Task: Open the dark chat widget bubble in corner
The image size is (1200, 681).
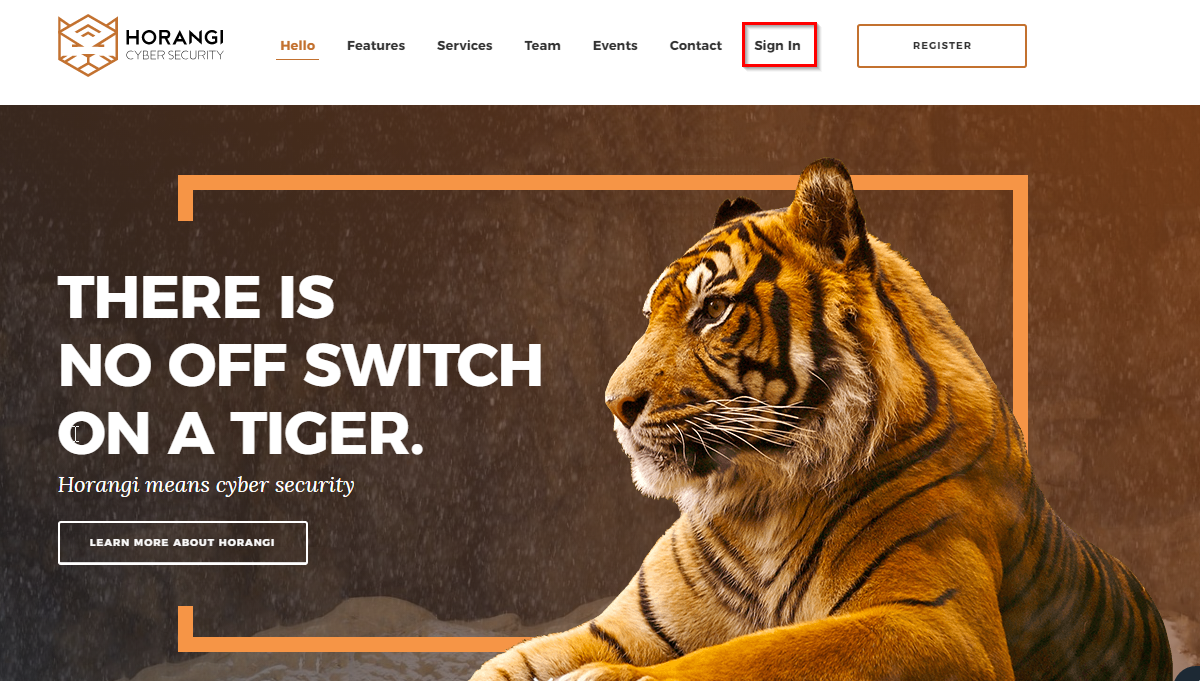Action: [1190, 674]
